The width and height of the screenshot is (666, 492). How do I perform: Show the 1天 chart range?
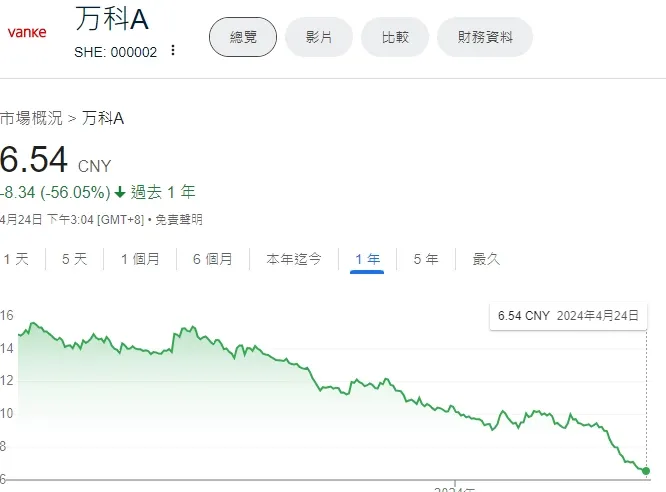(17, 259)
